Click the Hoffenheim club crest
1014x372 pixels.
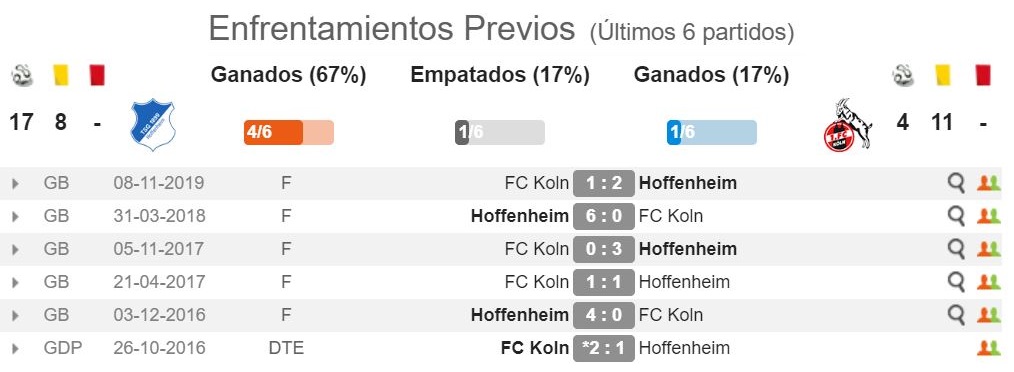[x=153, y=124]
